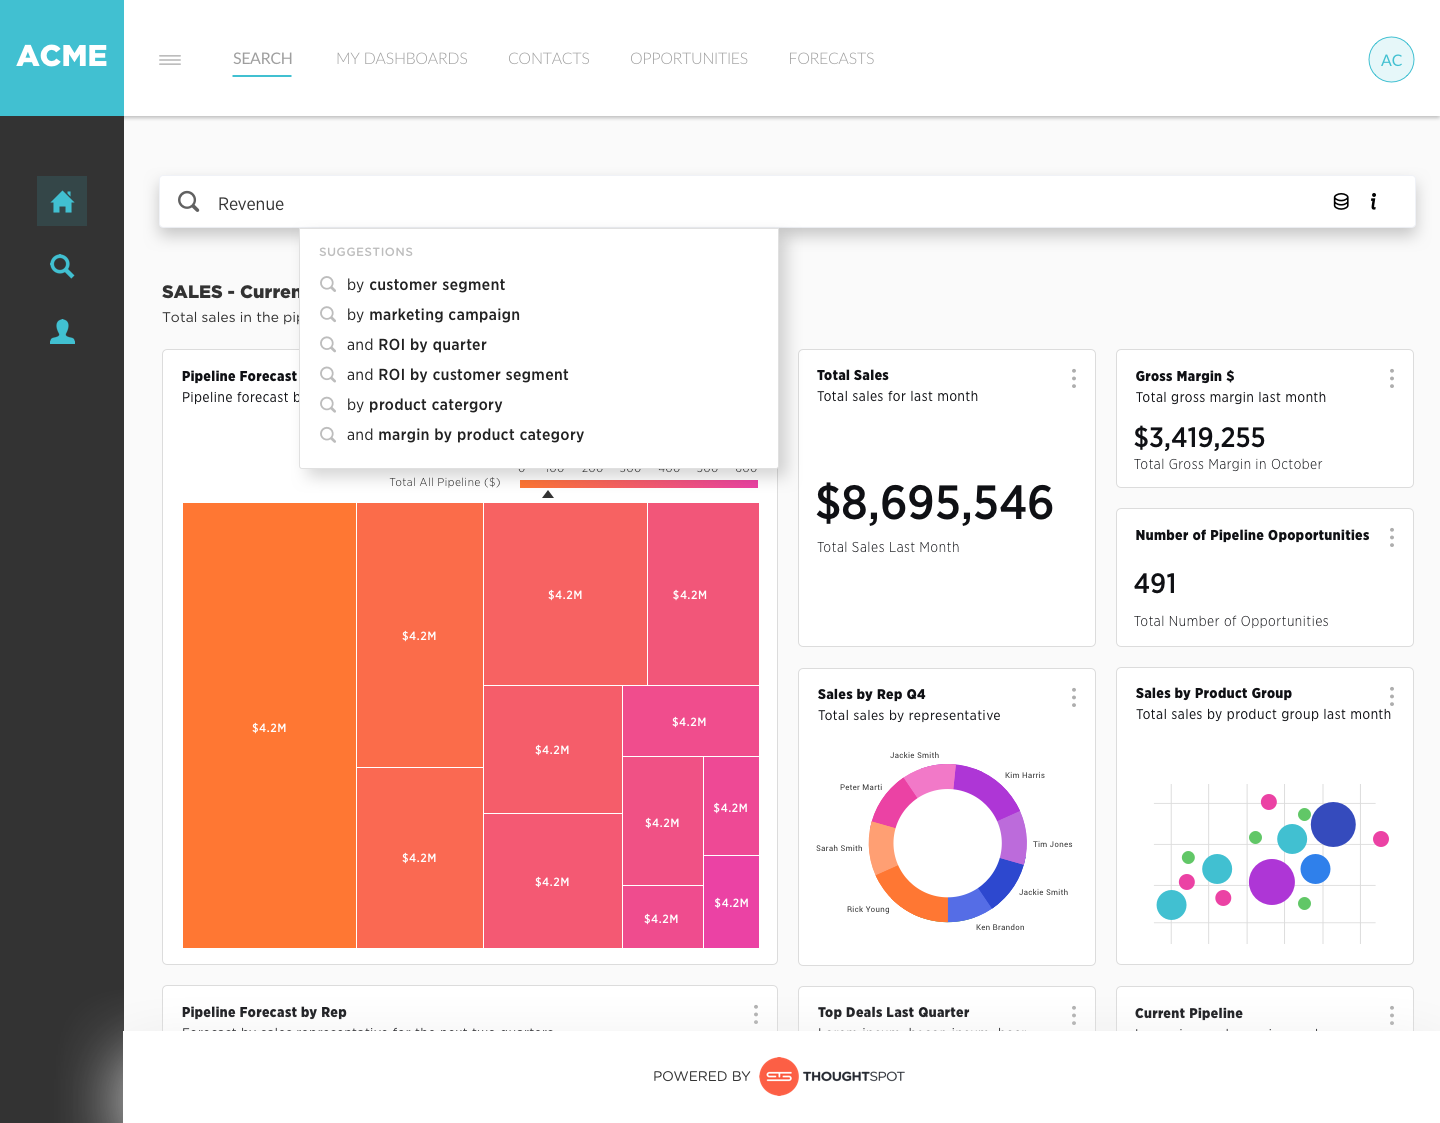Click the large purple bubble in Sales by Product Group

1272,881
